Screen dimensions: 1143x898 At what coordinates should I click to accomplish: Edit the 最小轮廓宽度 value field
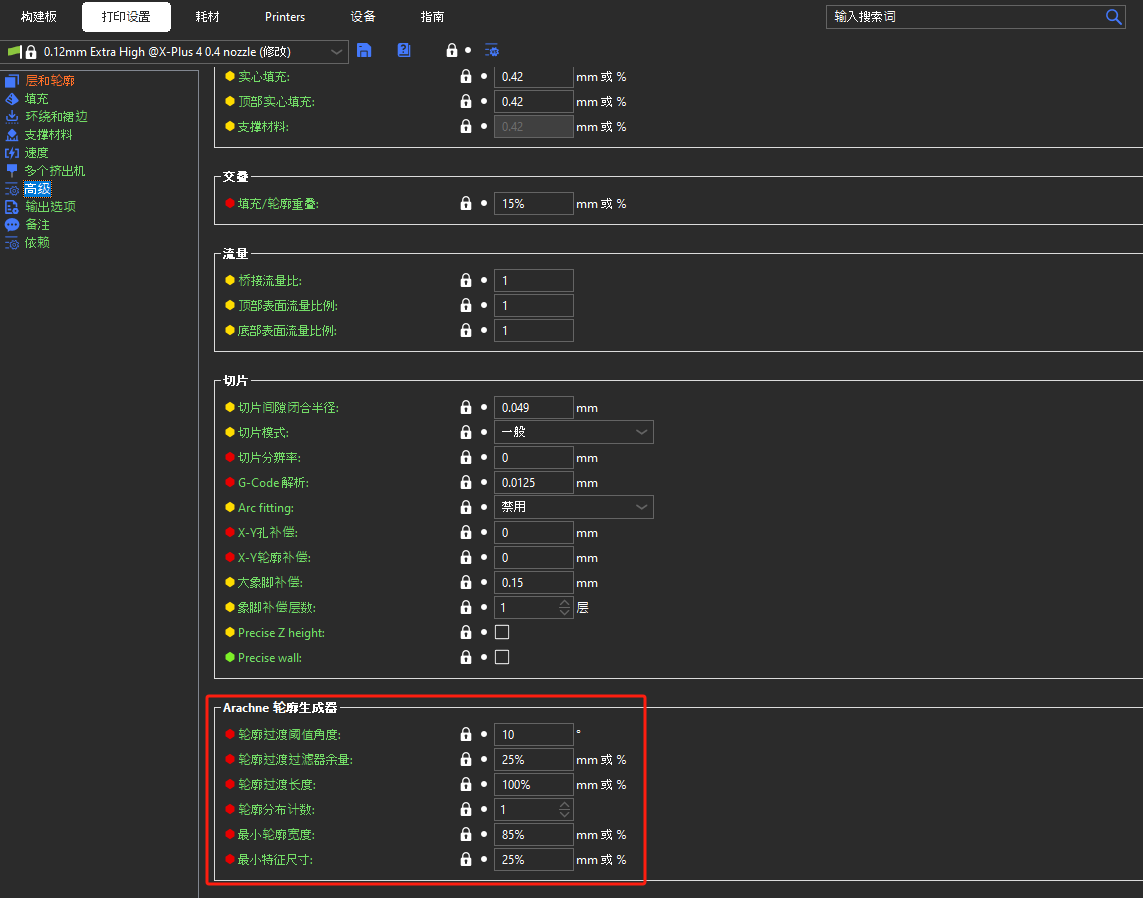point(534,835)
